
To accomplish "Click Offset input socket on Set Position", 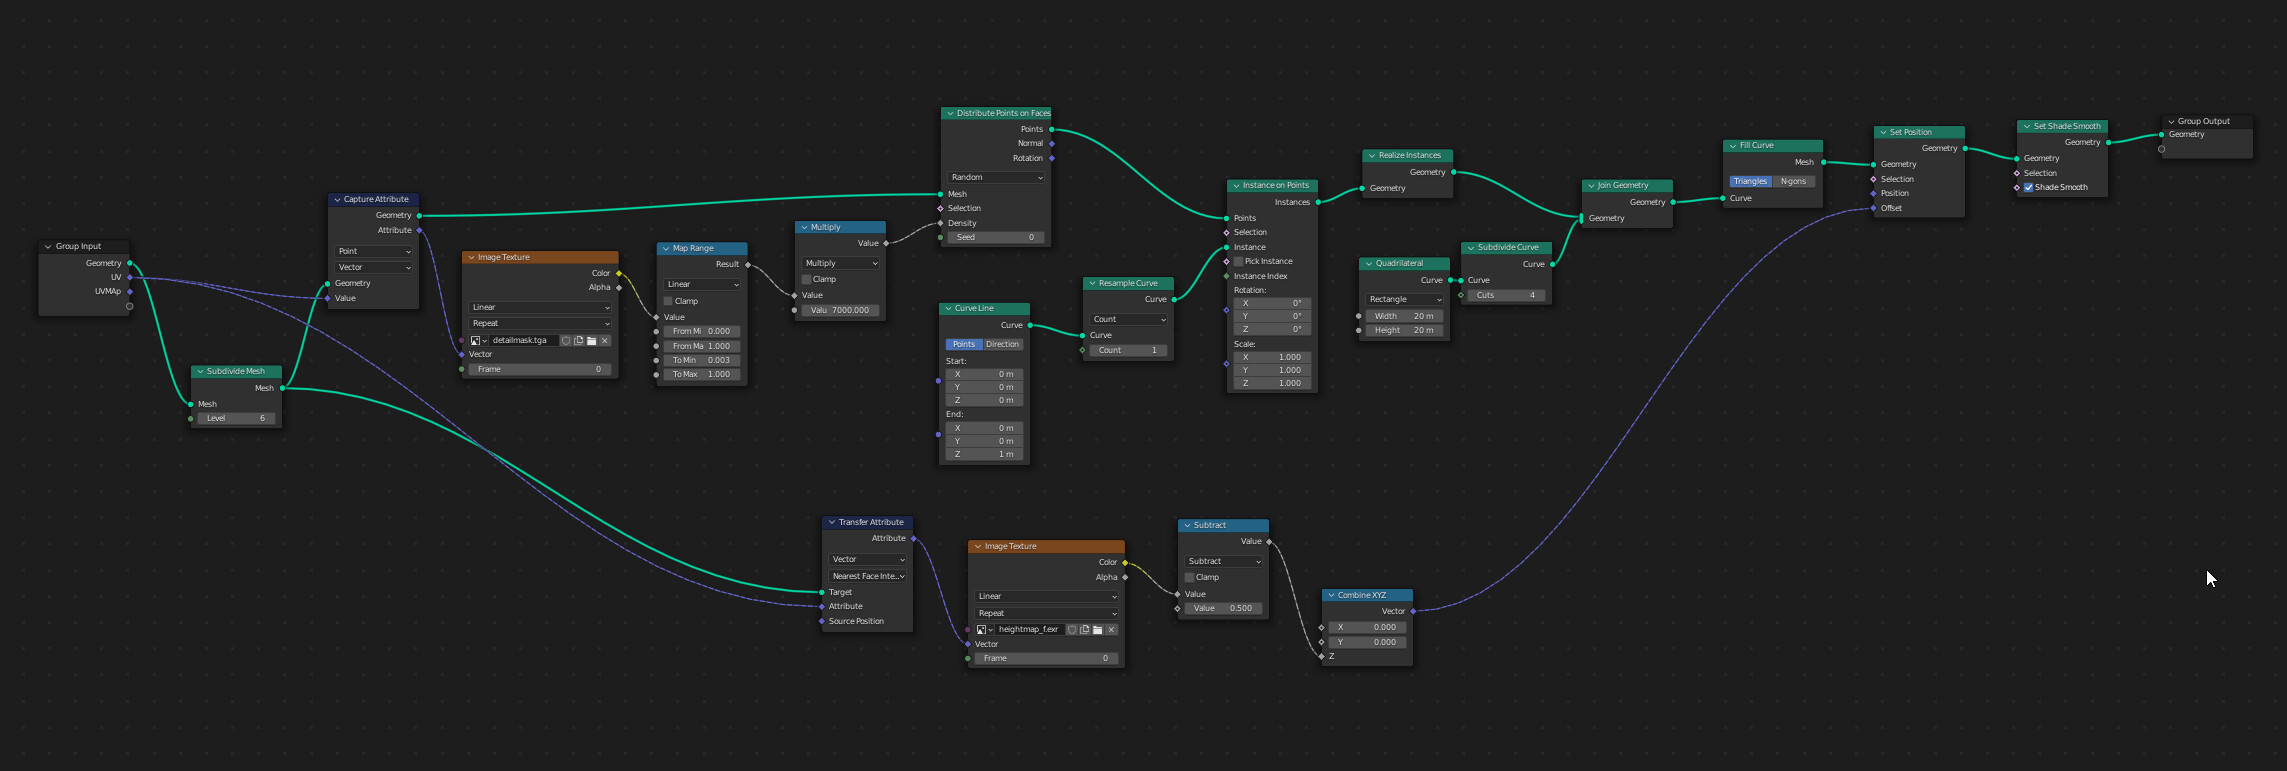I will click(1873, 208).
